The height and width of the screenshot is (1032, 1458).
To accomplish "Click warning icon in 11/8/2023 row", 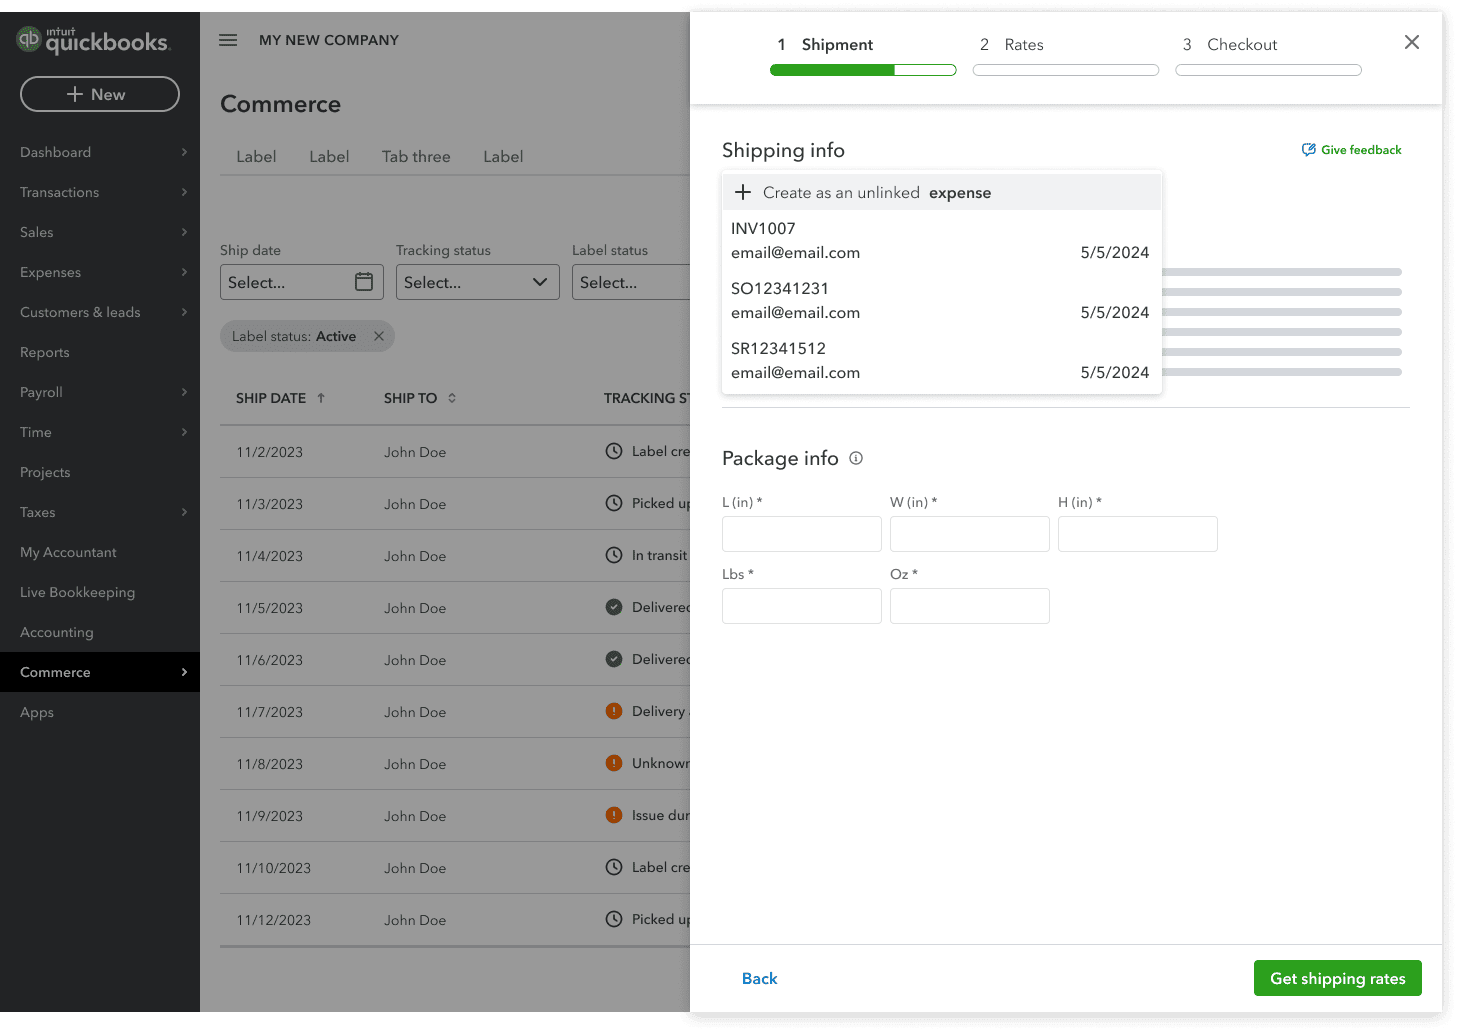I will 614,763.
